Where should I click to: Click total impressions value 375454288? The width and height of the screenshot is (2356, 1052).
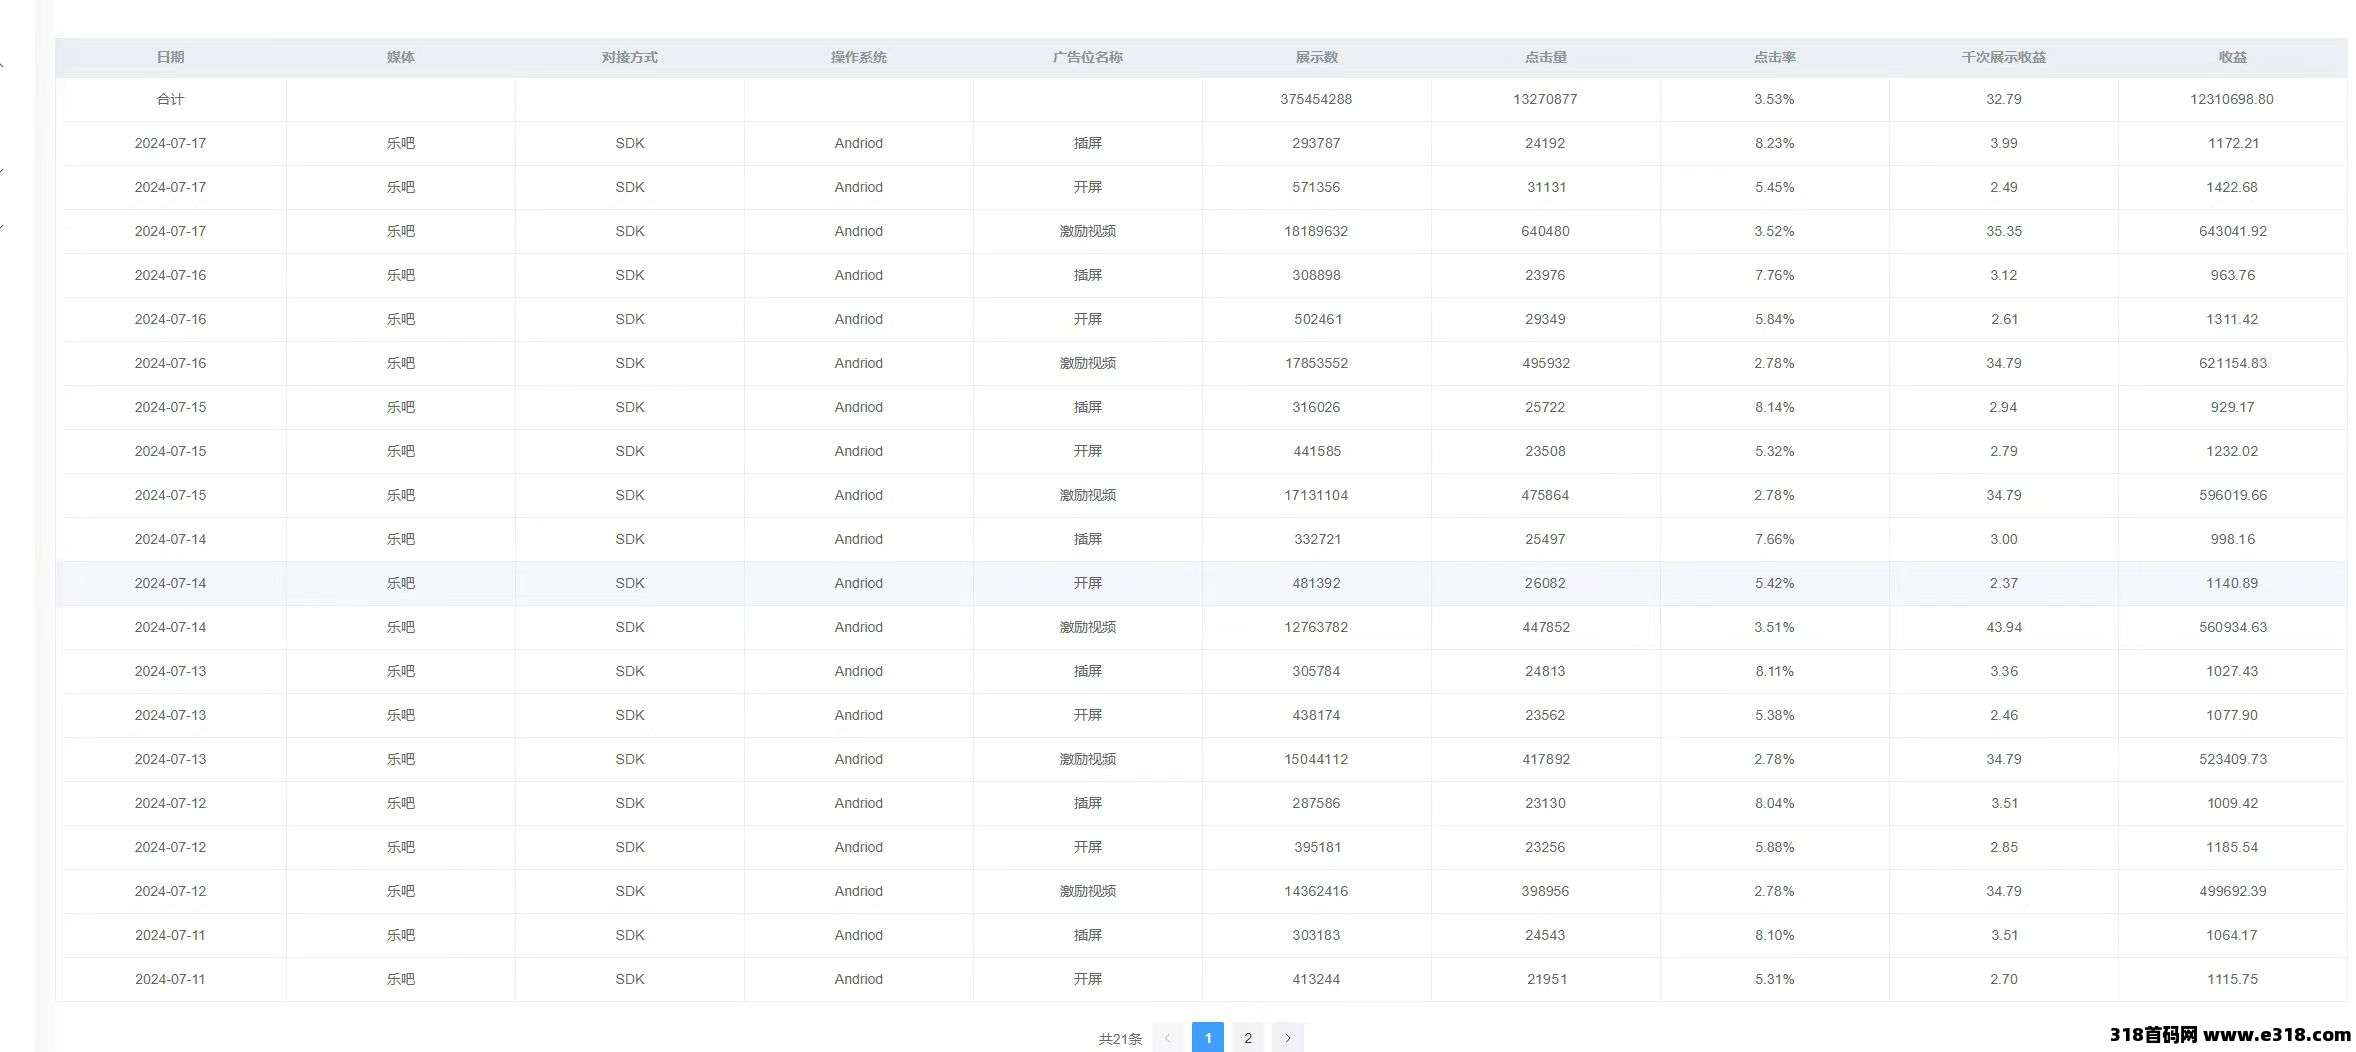(1316, 99)
